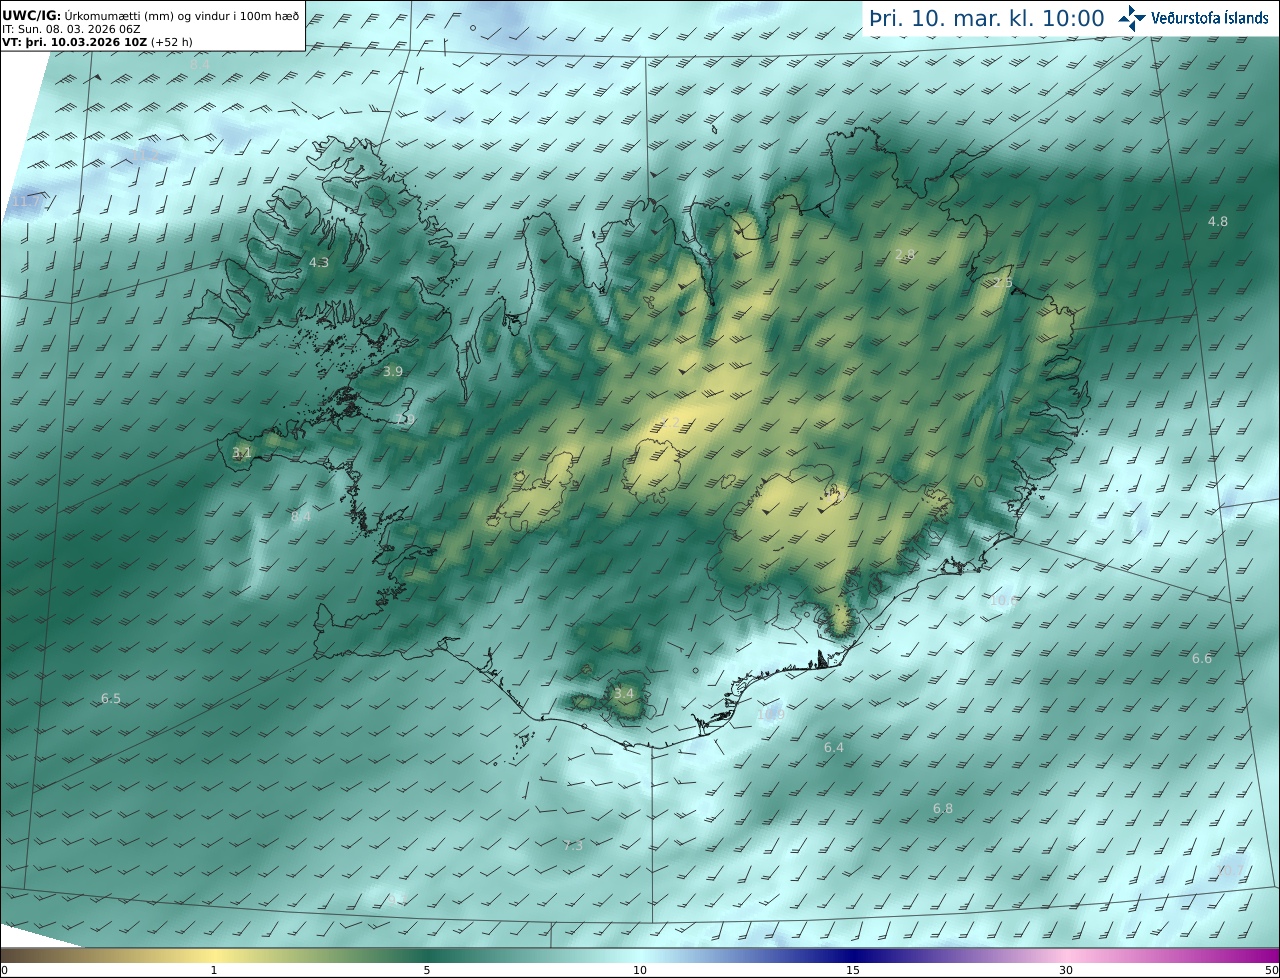
Task: Click the "Veðurstofa Íslands" logo text
Action: point(1209,18)
